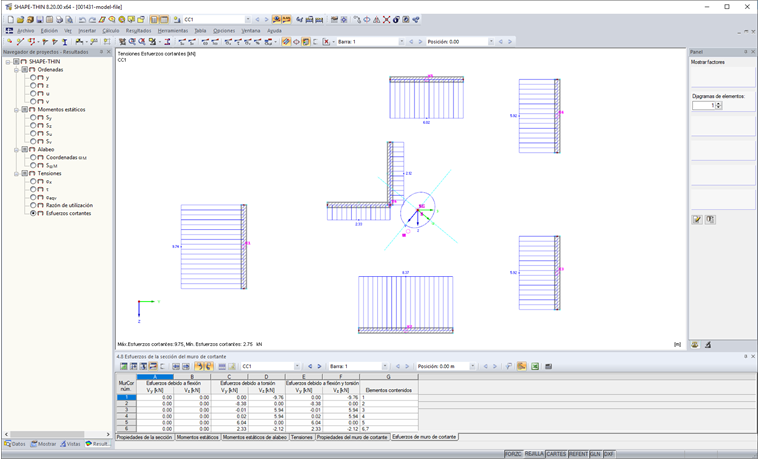The width and height of the screenshot is (760, 459).
Task: Click the zoom window magnifier icon
Action: point(132,42)
